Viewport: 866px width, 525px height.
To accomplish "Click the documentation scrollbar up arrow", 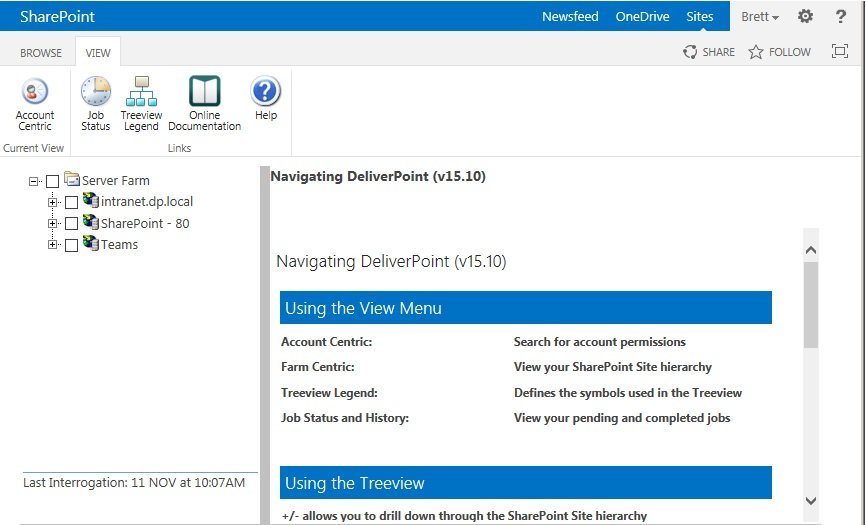I will click(x=811, y=250).
